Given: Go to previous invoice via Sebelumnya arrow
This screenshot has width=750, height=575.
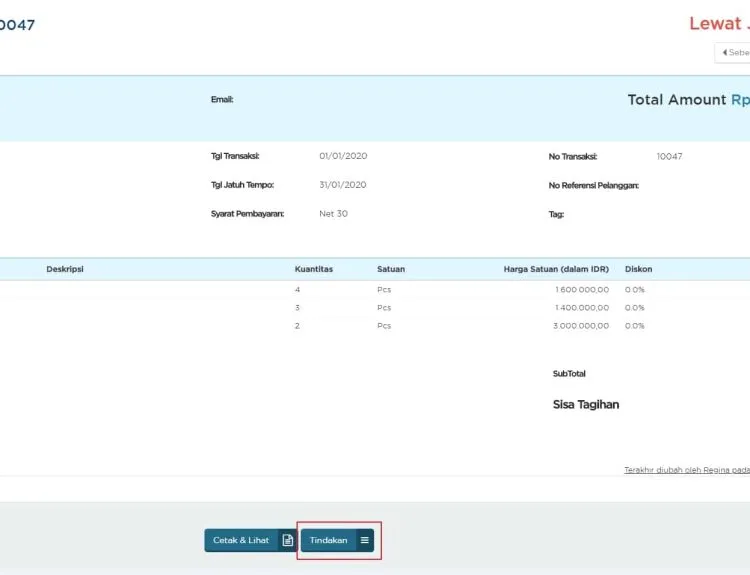Looking at the screenshot, I should point(733,52).
